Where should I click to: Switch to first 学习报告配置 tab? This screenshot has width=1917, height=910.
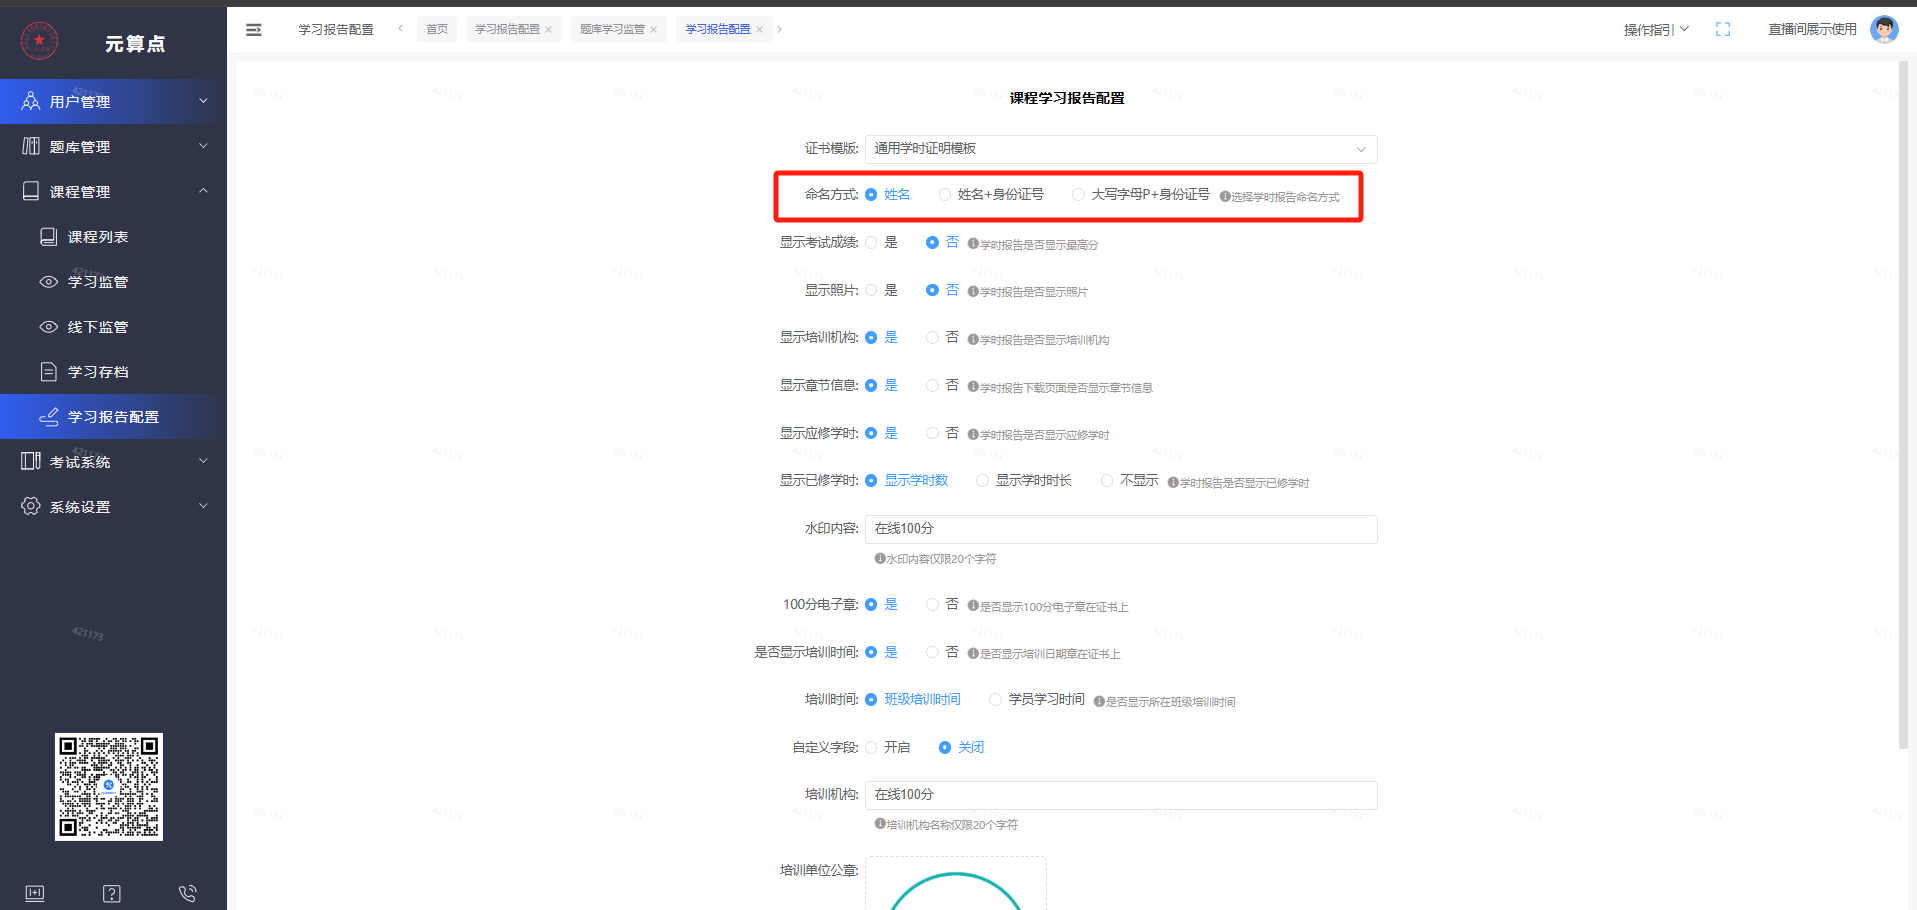click(x=507, y=30)
